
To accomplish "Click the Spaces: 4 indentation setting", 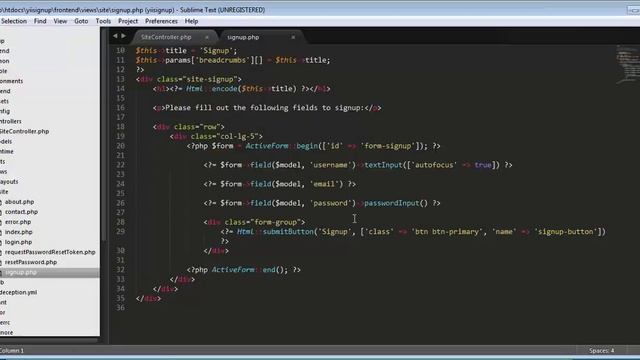I will click(601, 351).
